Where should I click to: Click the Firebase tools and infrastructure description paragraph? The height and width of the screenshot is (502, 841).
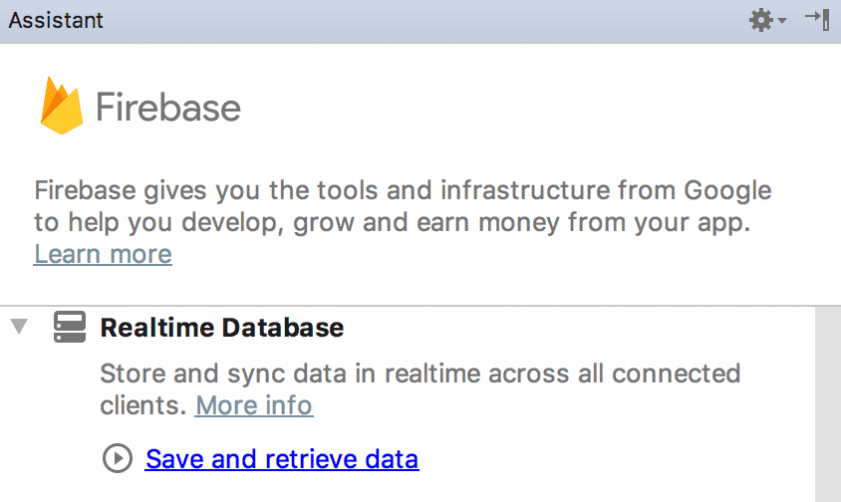403,206
